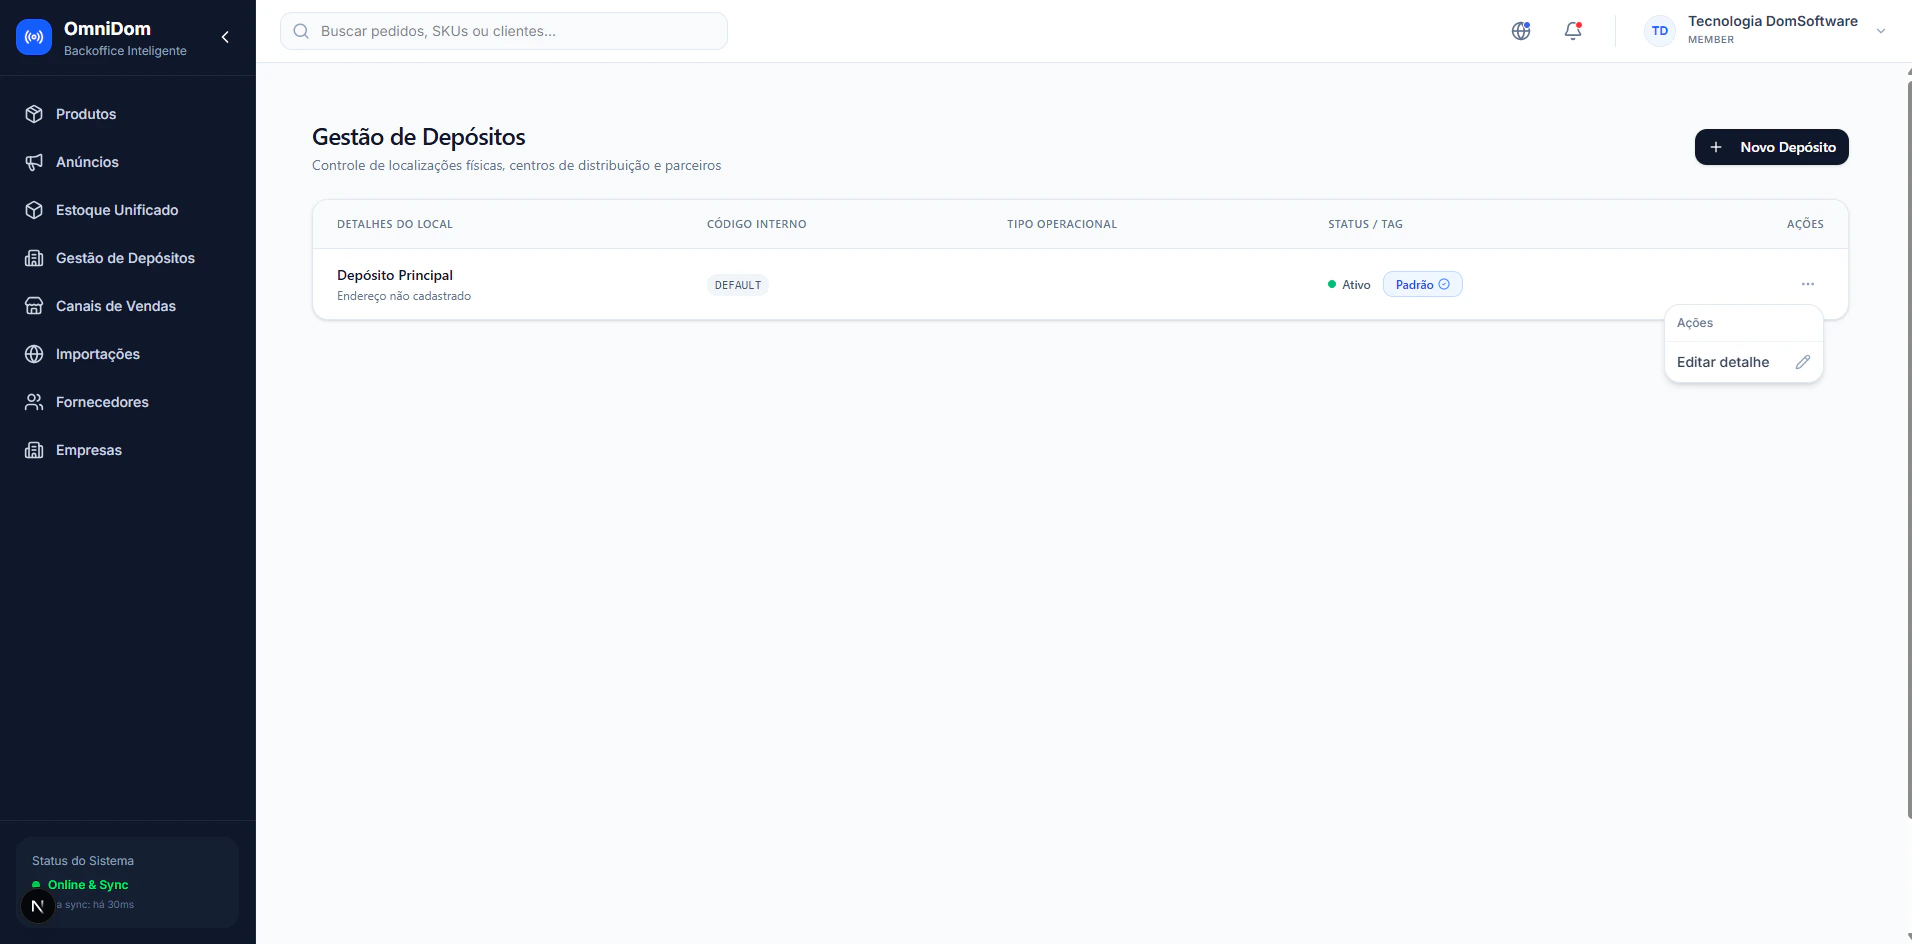Click the TD user avatar

tap(1660, 31)
